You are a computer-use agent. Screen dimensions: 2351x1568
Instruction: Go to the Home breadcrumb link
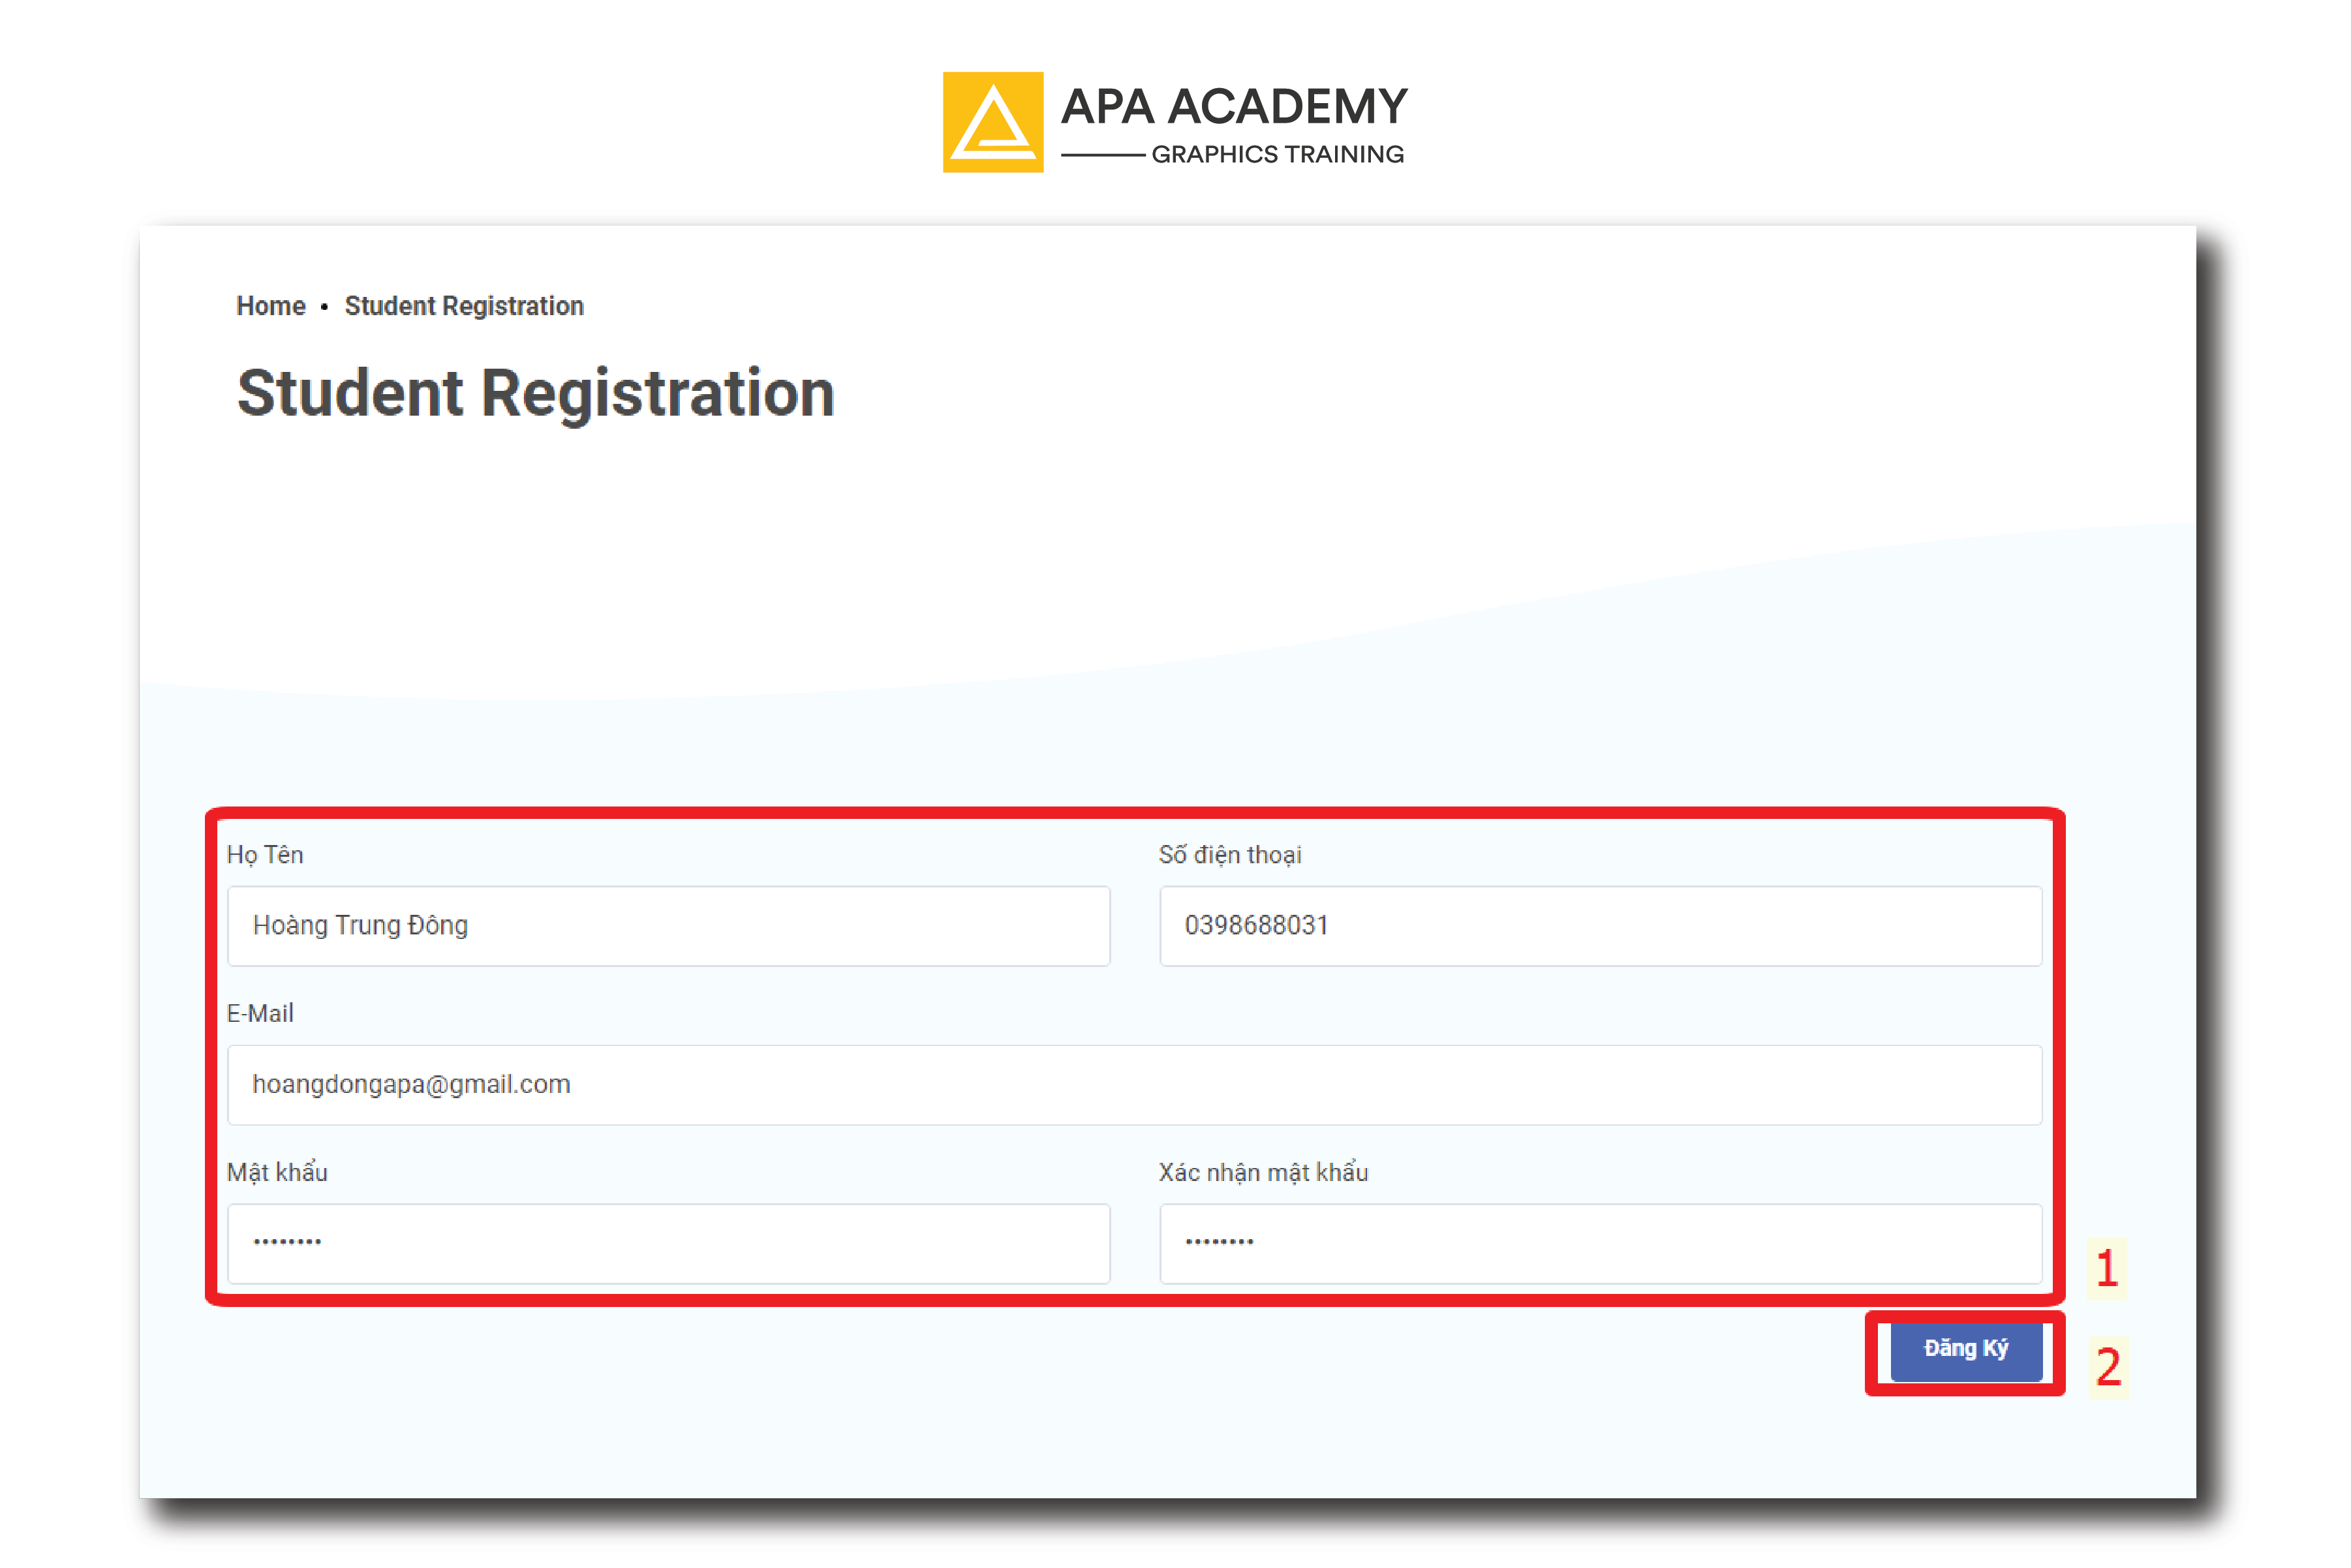pyautogui.click(x=270, y=306)
